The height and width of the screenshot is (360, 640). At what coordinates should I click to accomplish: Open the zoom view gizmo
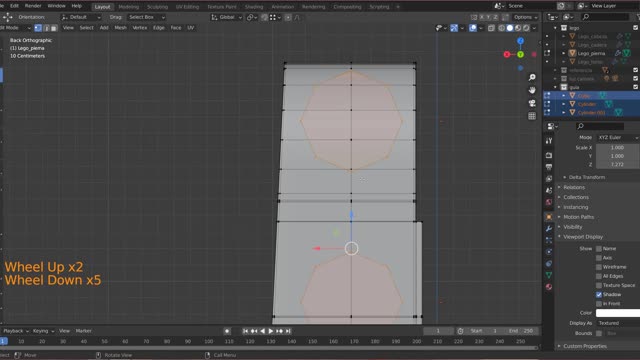pyautogui.click(x=532, y=77)
